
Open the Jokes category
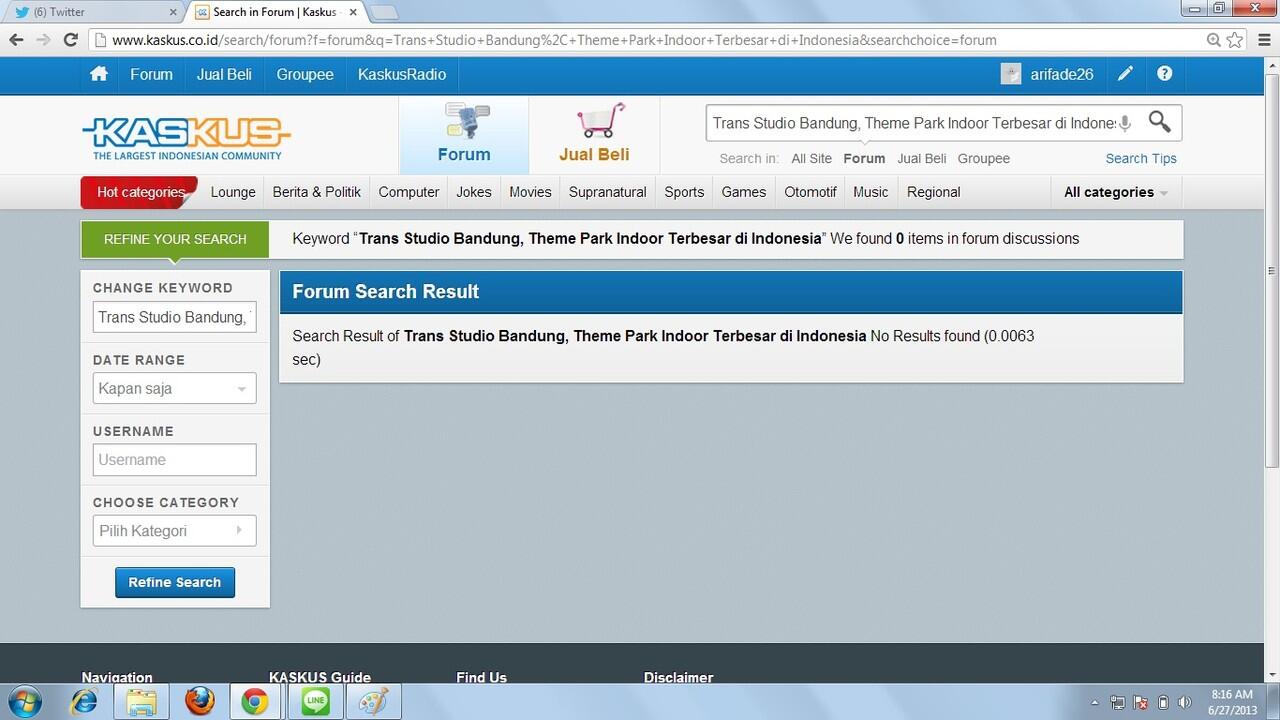[474, 192]
